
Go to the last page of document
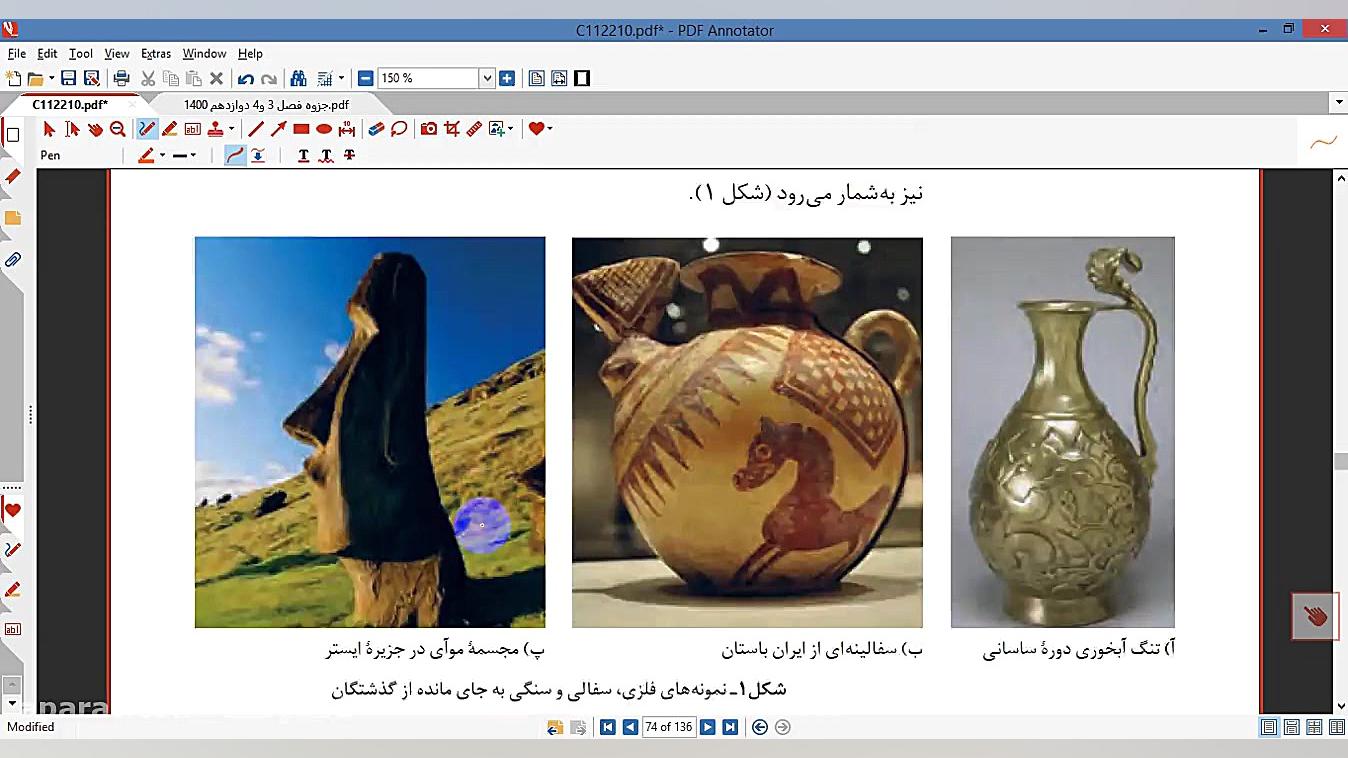728,727
